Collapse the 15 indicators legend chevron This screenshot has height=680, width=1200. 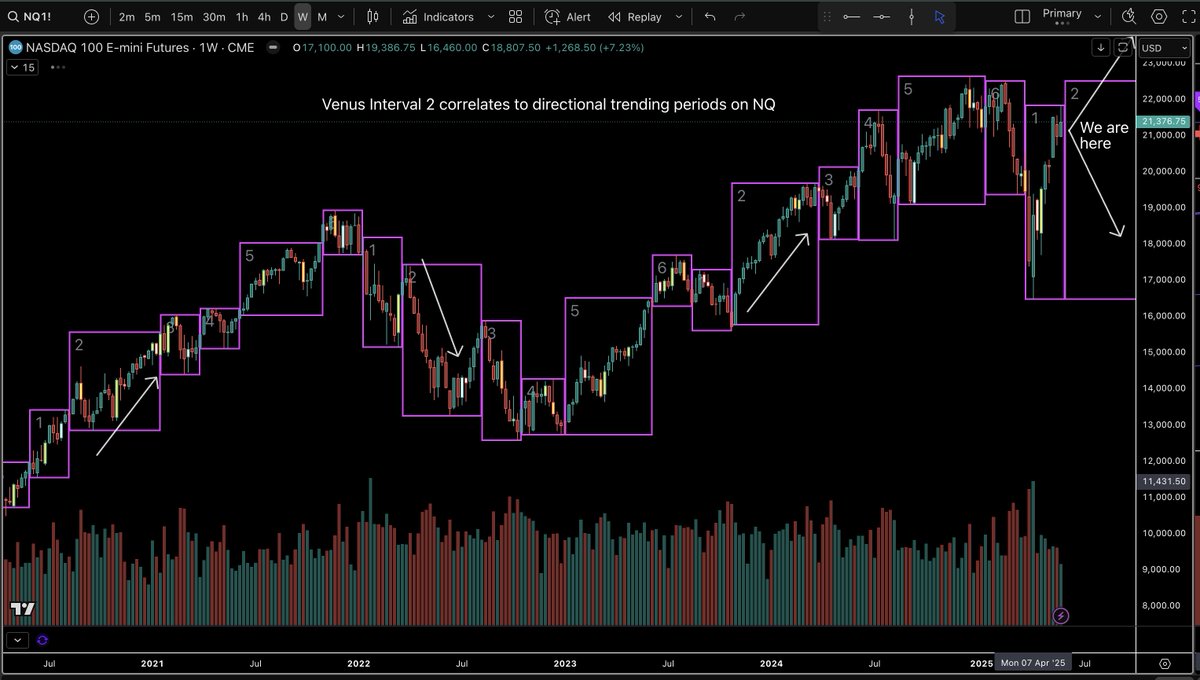pos(22,67)
